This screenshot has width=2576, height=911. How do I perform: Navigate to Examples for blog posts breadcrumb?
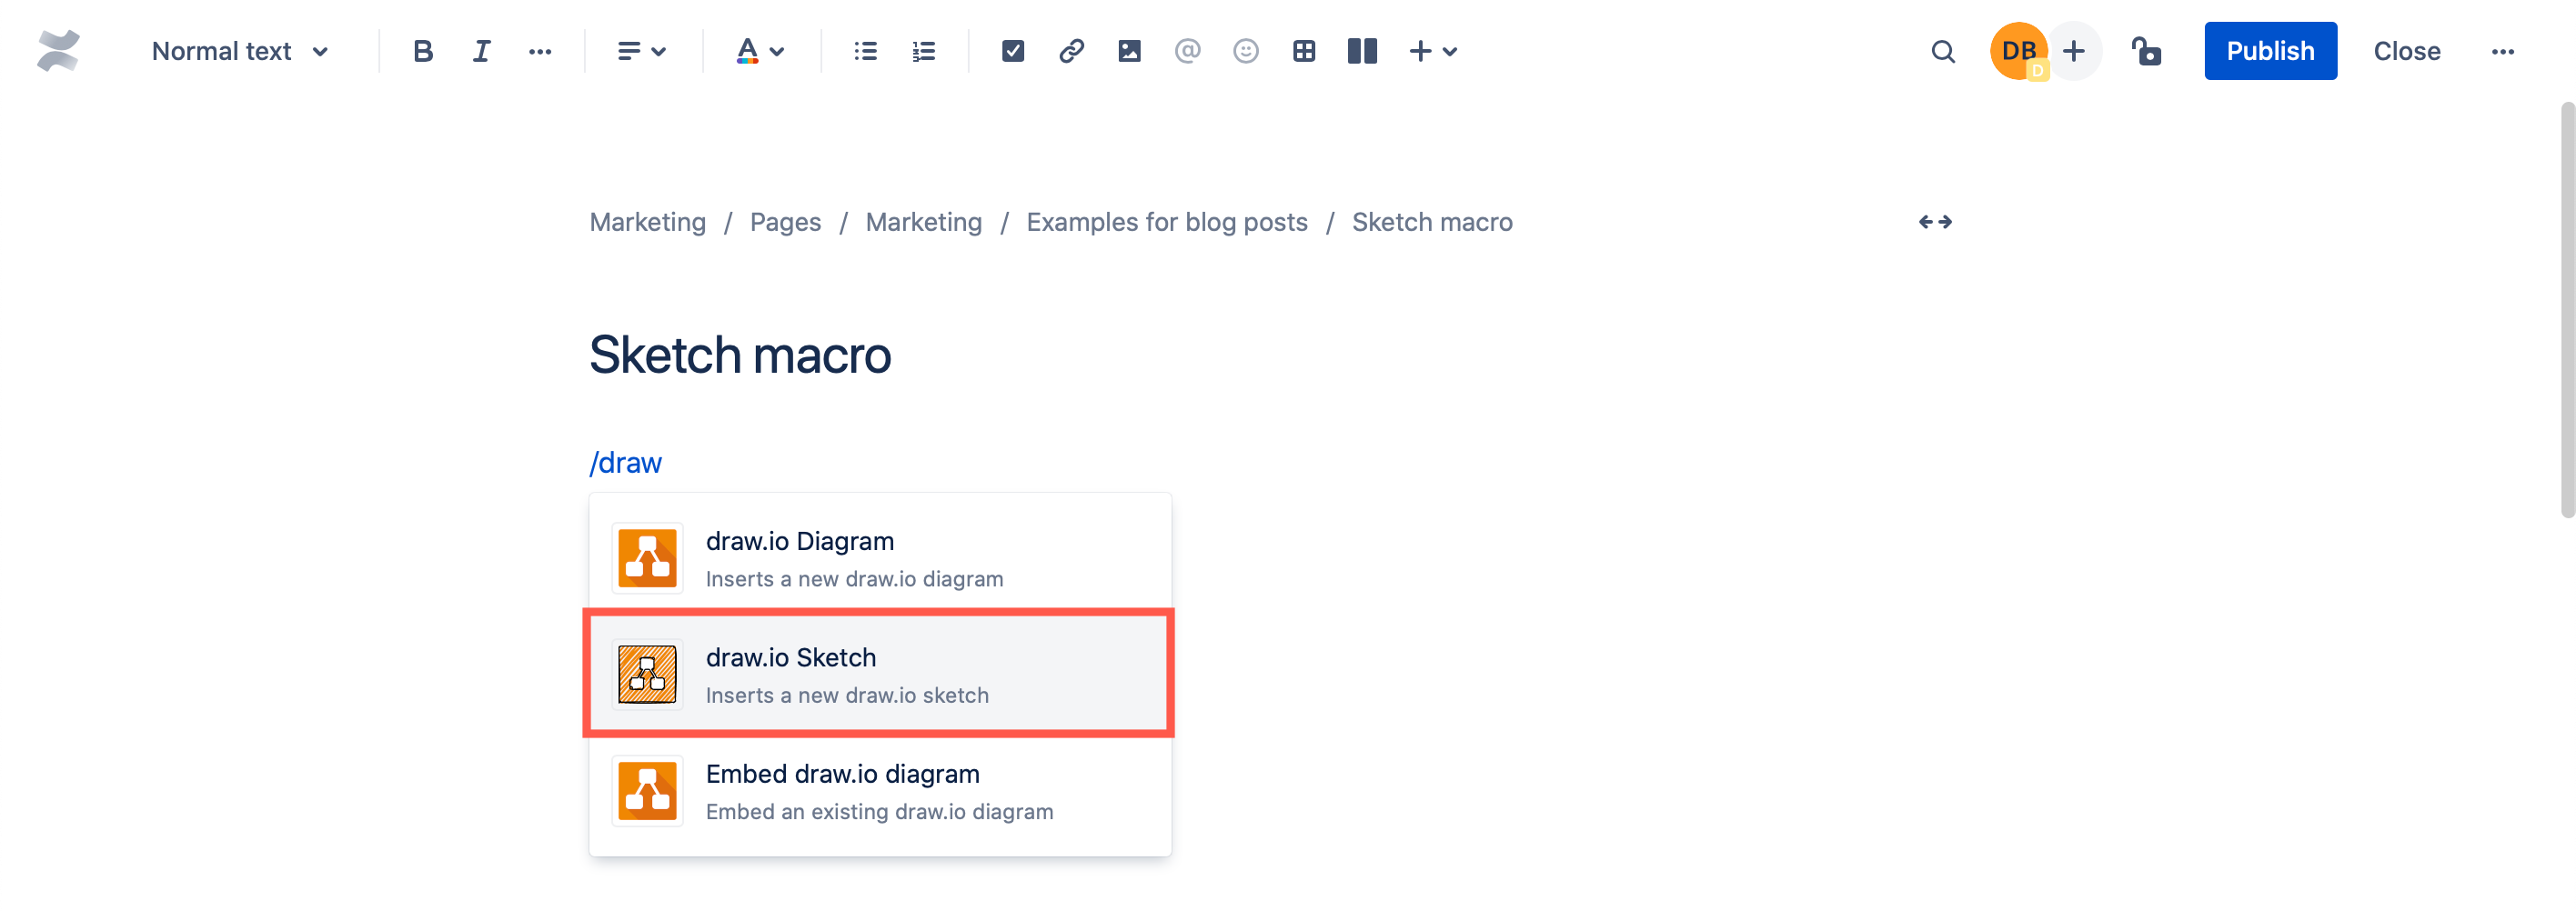(x=1166, y=222)
